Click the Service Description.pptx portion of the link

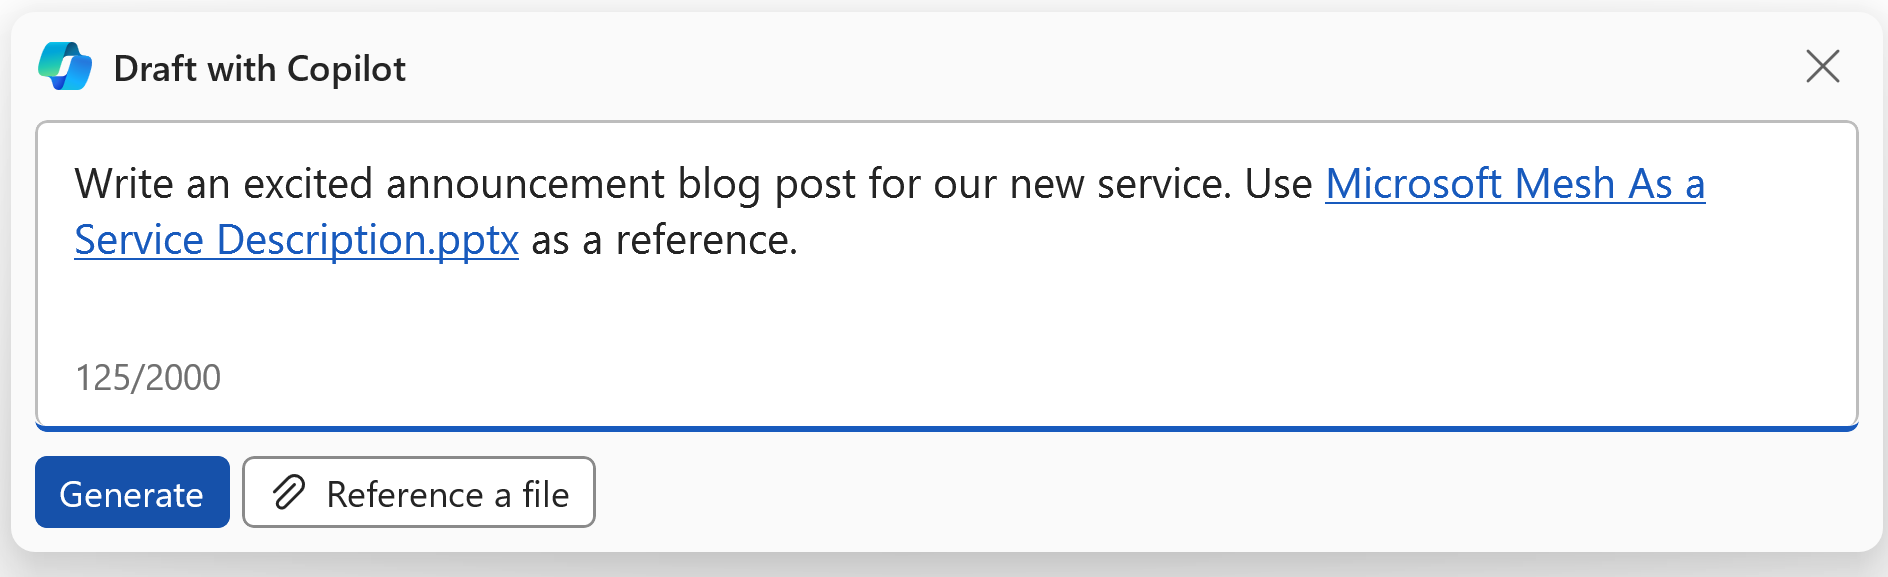(x=296, y=240)
